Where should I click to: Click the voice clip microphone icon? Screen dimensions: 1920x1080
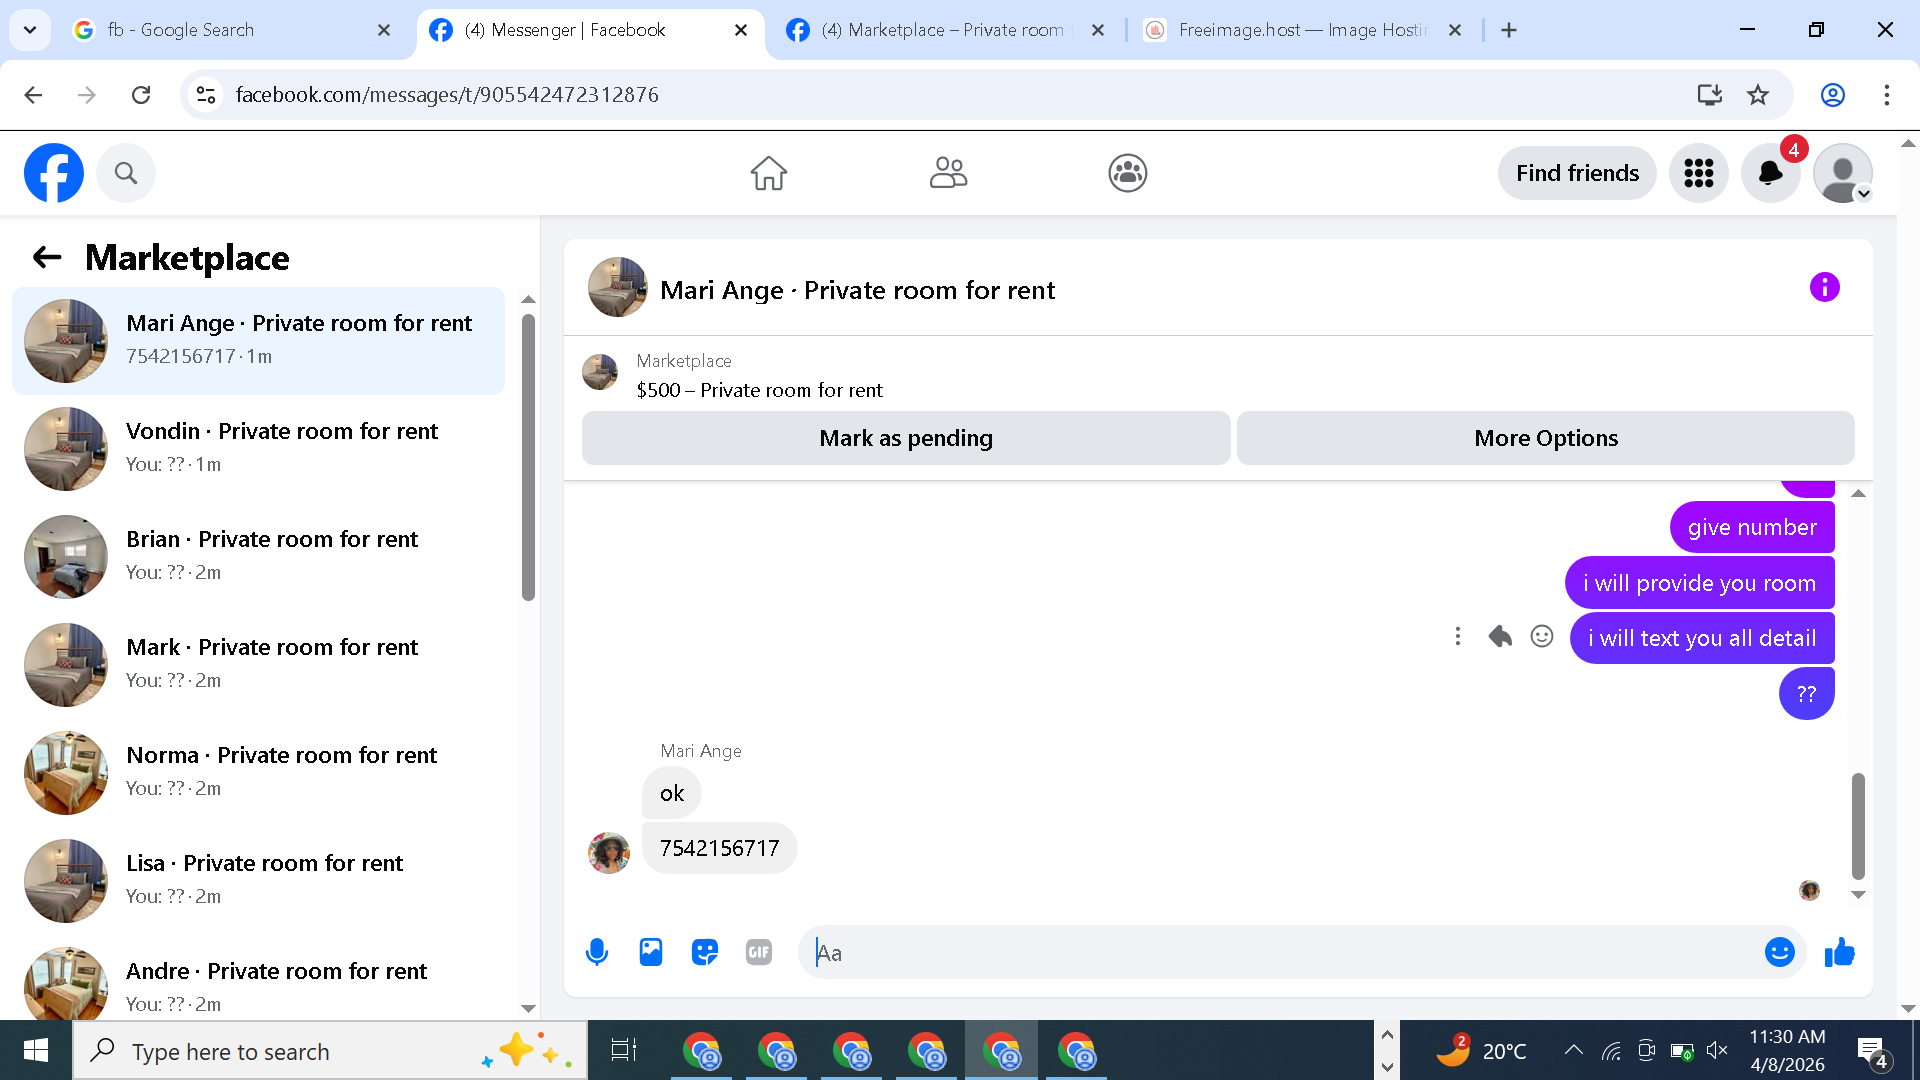597,952
